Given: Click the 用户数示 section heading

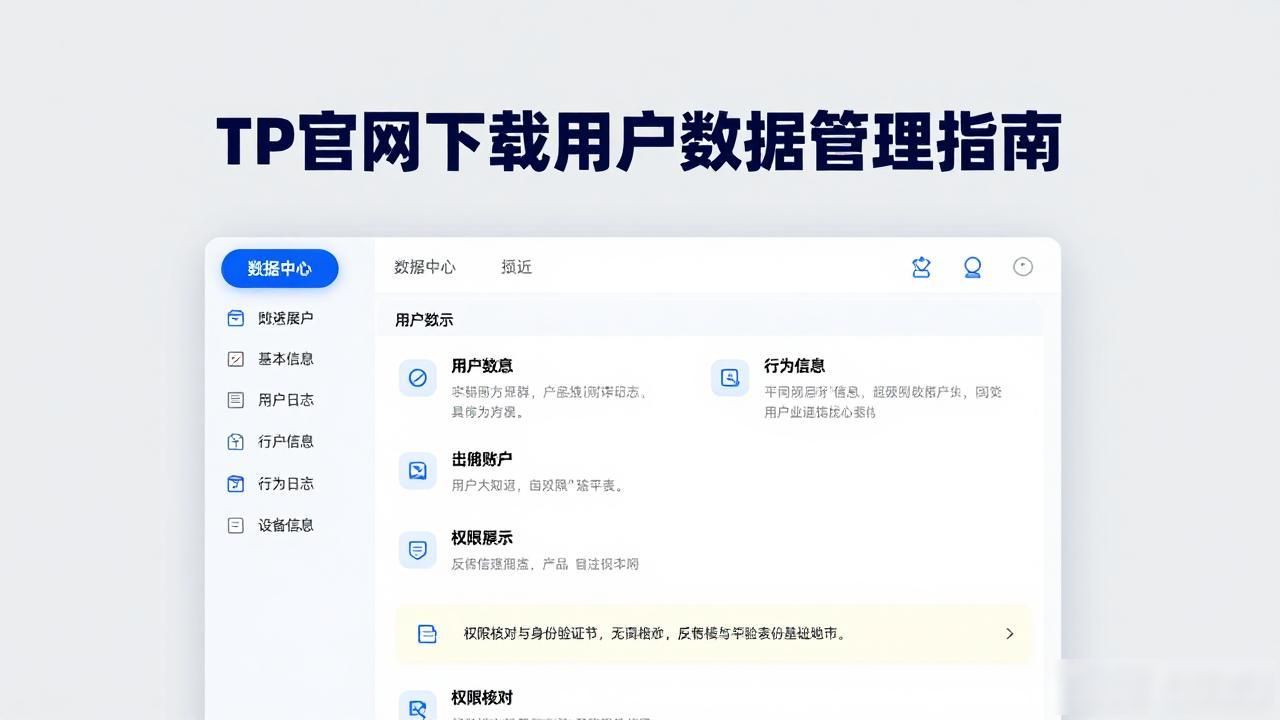Looking at the screenshot, I should 424,320.
